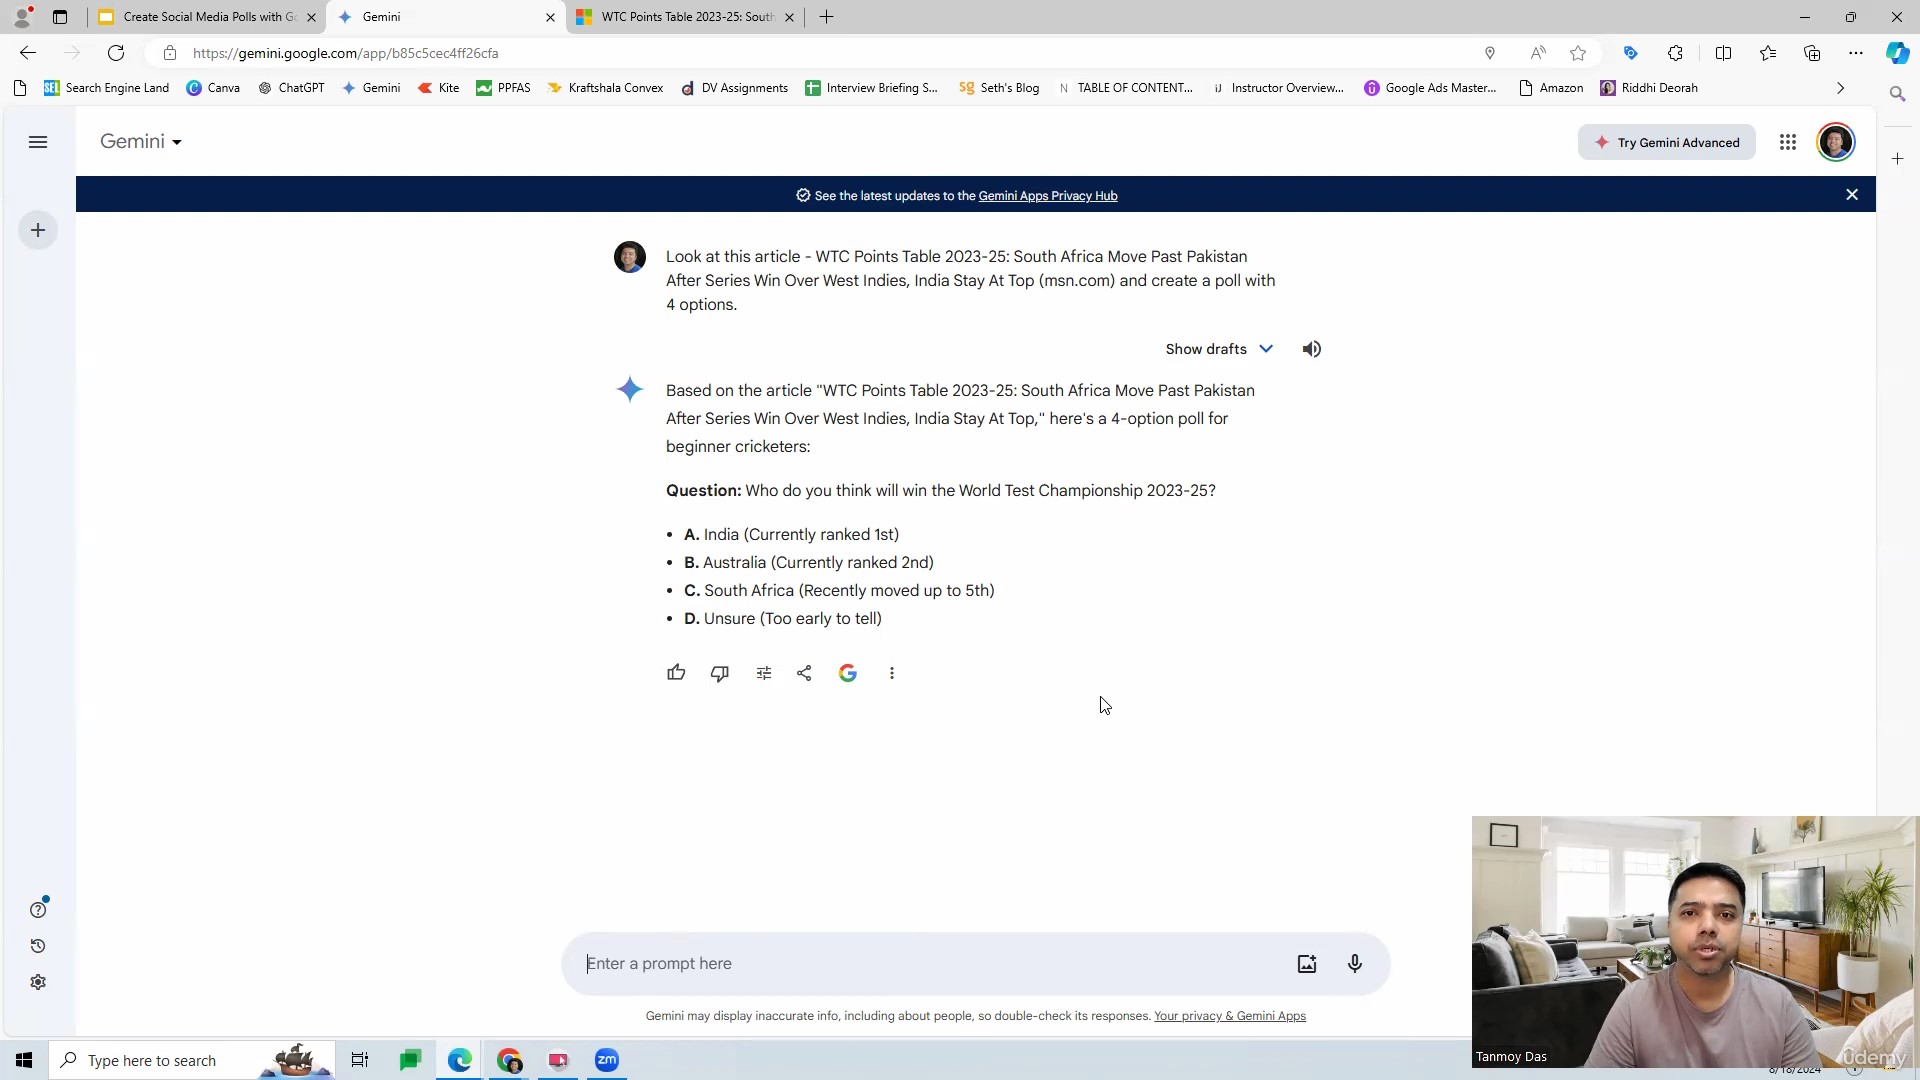Dismiss the privacy hub banner
The image size is (1920, 1080).
pyautogui.click(x=1852, y=195)
